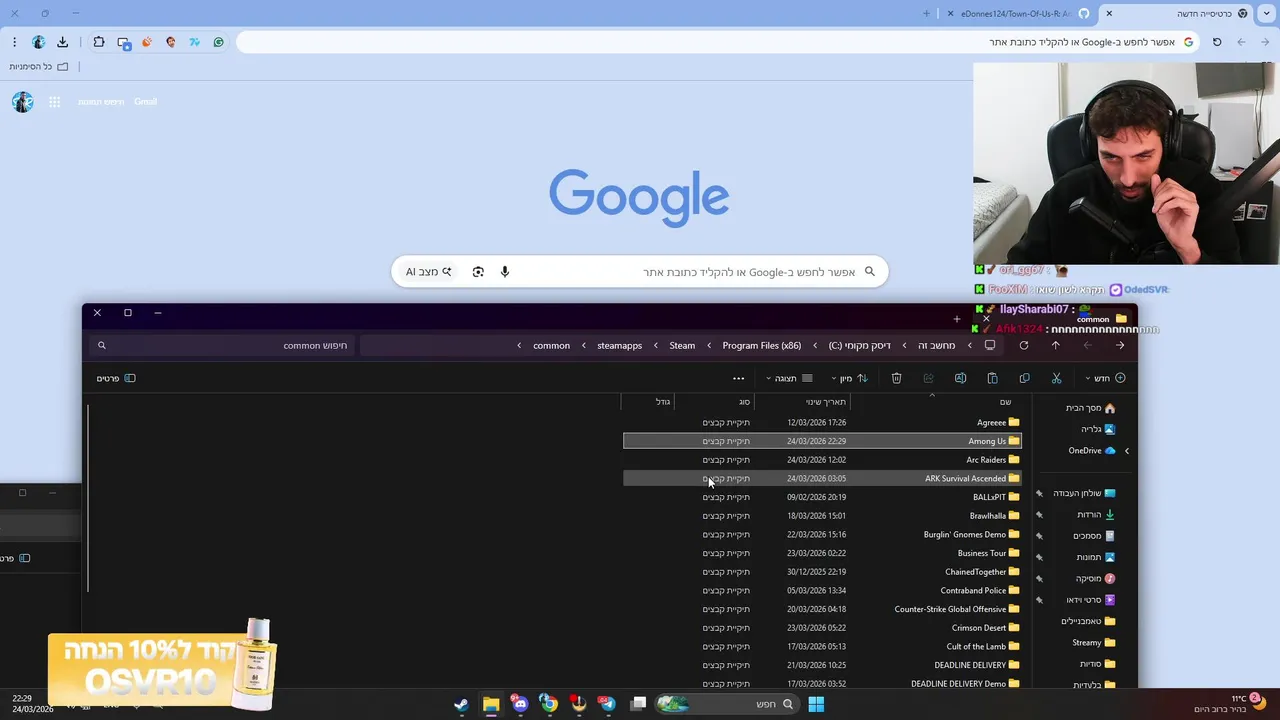Click the computer icon in the address breadcrumb
Image resolution: width=1280 pixels, height=720 pixels.
[x=989, y=345]
